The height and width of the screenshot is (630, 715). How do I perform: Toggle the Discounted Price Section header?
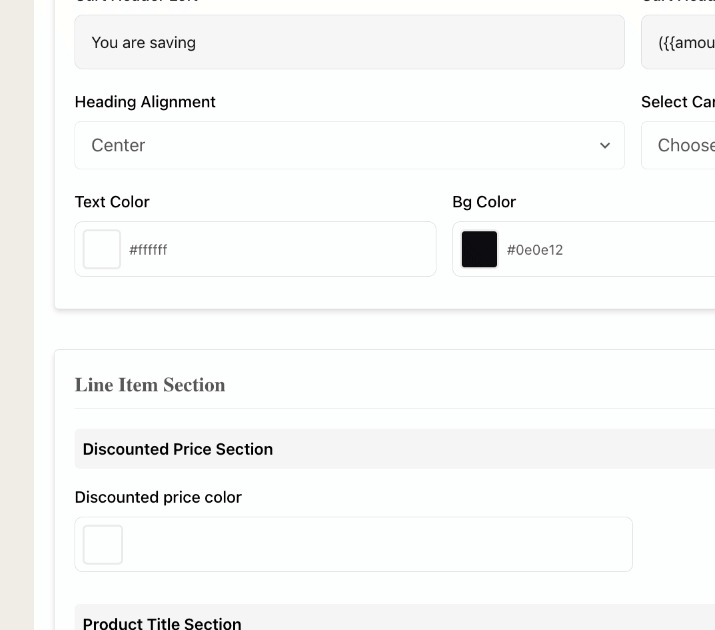394,449
